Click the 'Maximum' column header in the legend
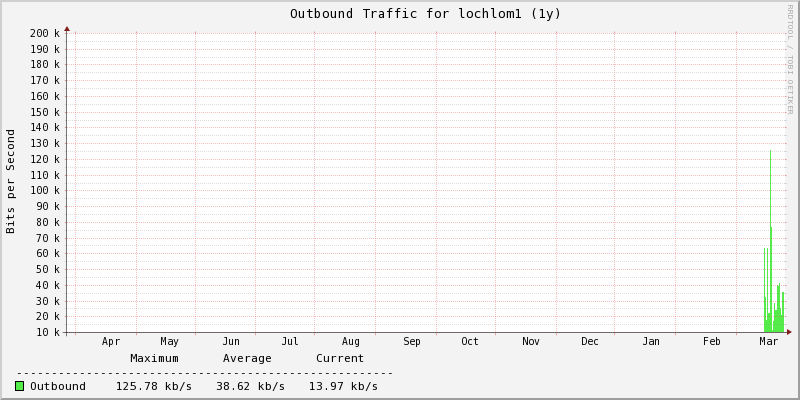800x400 pixels. (154, 358)
